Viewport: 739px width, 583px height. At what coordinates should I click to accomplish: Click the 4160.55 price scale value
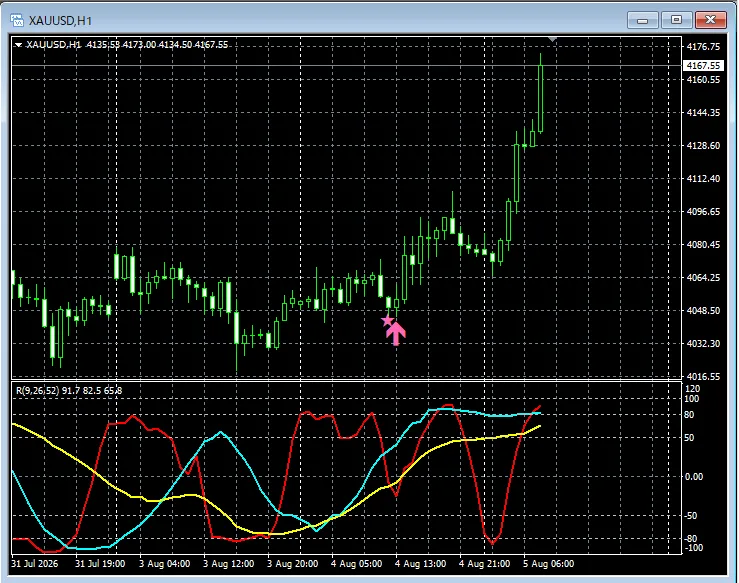tap(703, 79)
